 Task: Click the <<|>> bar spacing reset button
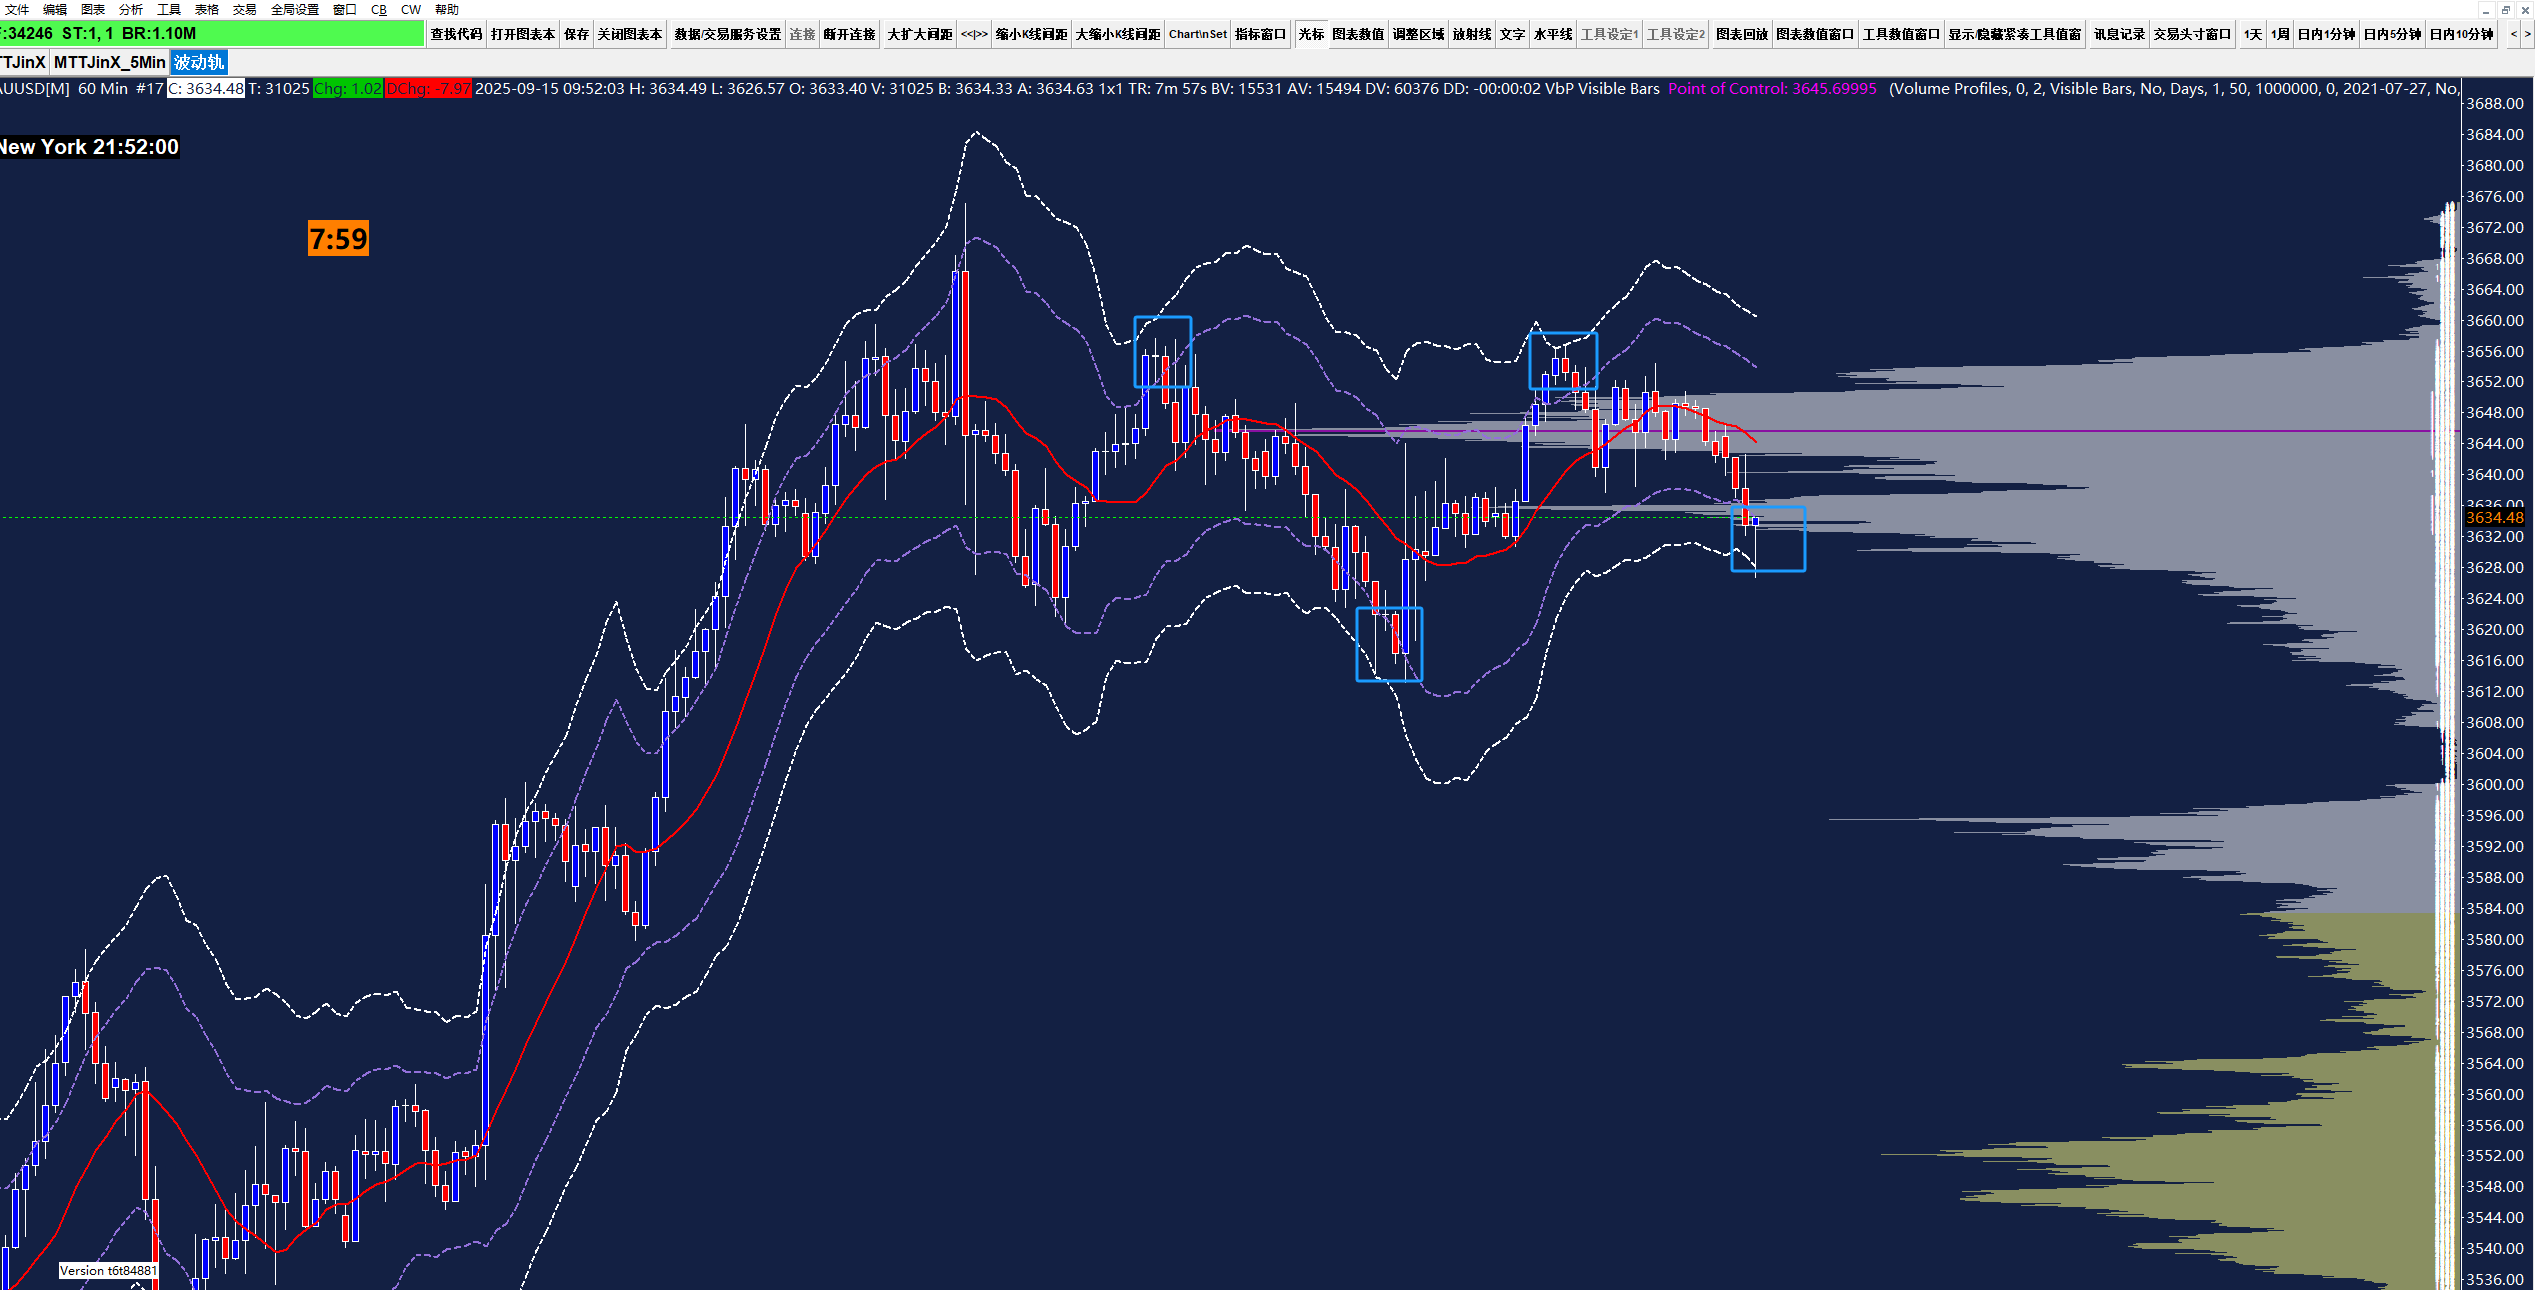point(974,34)
